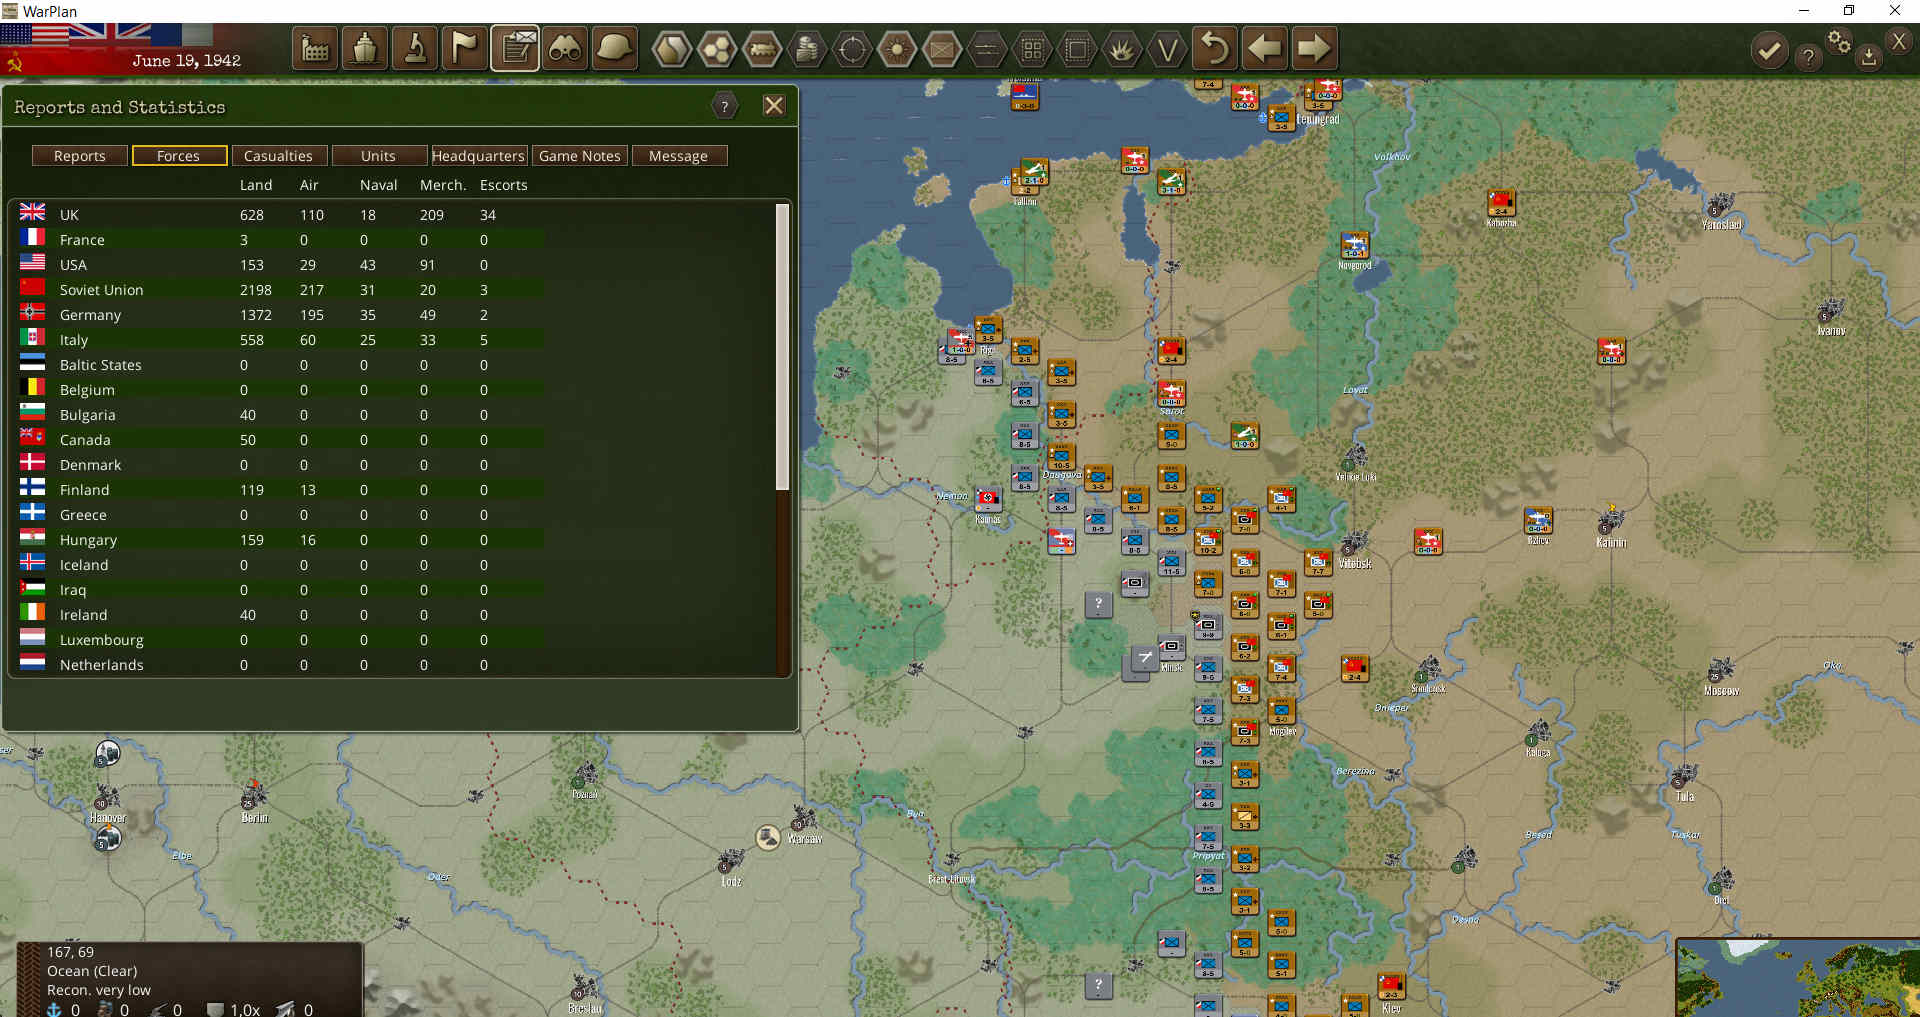Screen dimensions: 1920x1017
Task: Click the Soviet unit near Smolensk
Action: point(1355,668)
